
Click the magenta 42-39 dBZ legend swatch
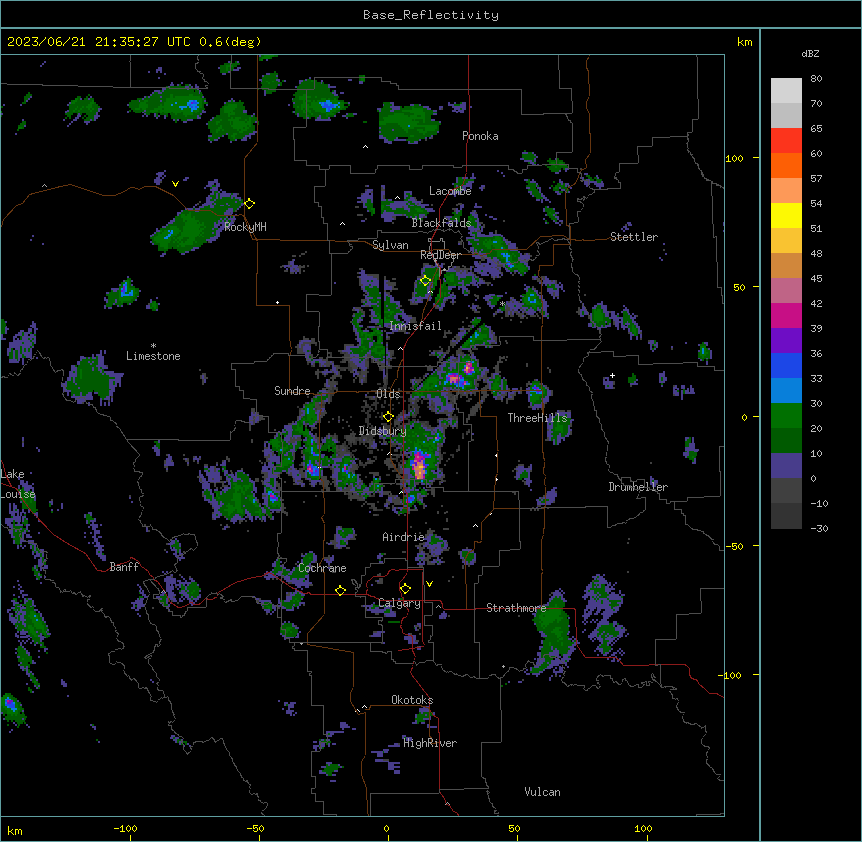pyautogui.click(x=786, y=315)
